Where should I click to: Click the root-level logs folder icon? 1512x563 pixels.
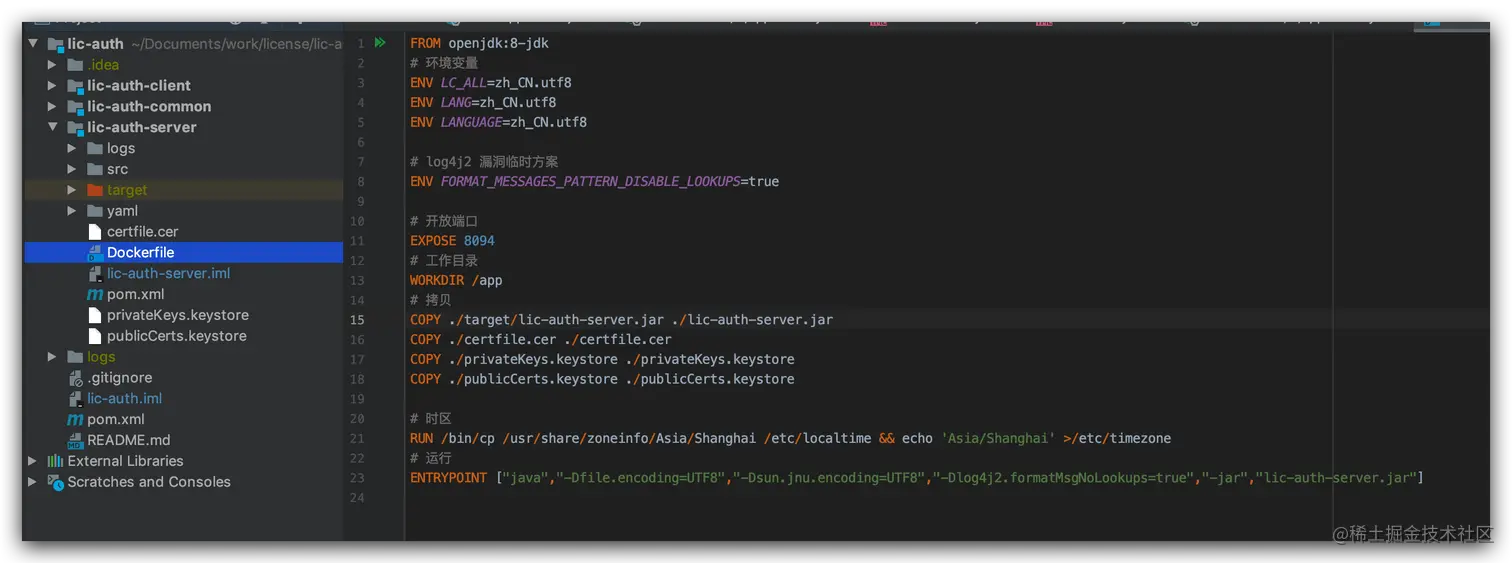[x=75, y=357]
